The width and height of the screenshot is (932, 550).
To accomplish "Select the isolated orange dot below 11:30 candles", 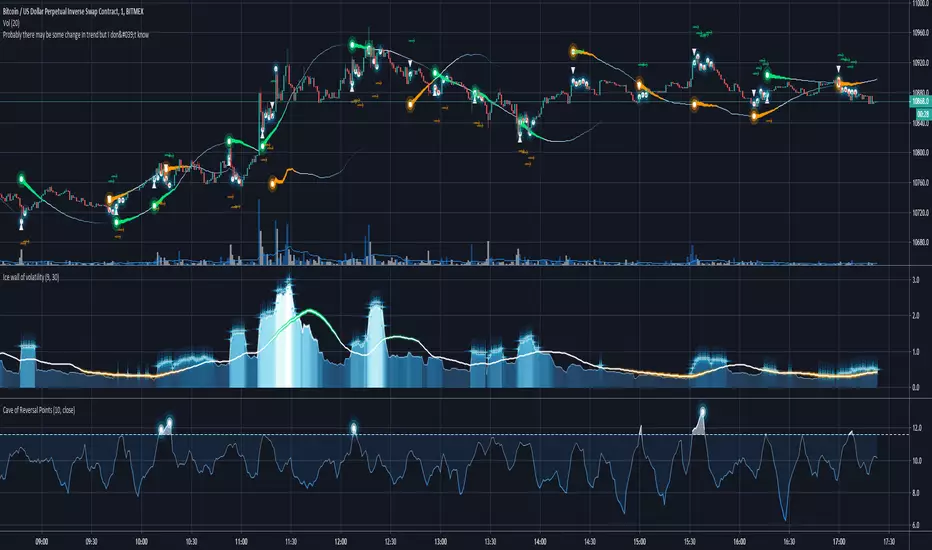I will [273, 183].
